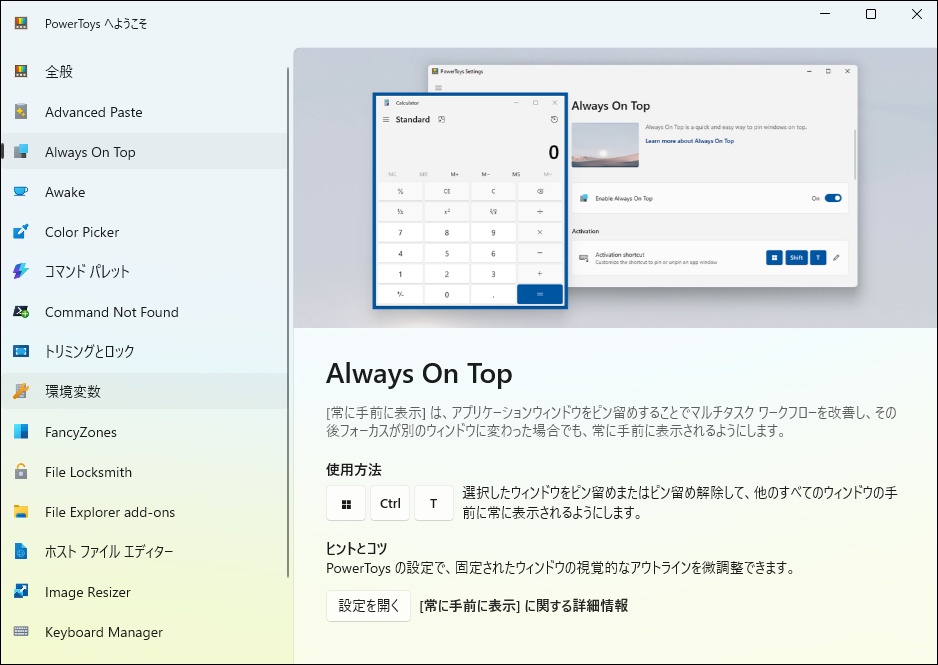The width and height of the screenshot is (938, 665).
Task: Open Keyboard Manager via its sidebar icon
Action: (x=22, y=632)
